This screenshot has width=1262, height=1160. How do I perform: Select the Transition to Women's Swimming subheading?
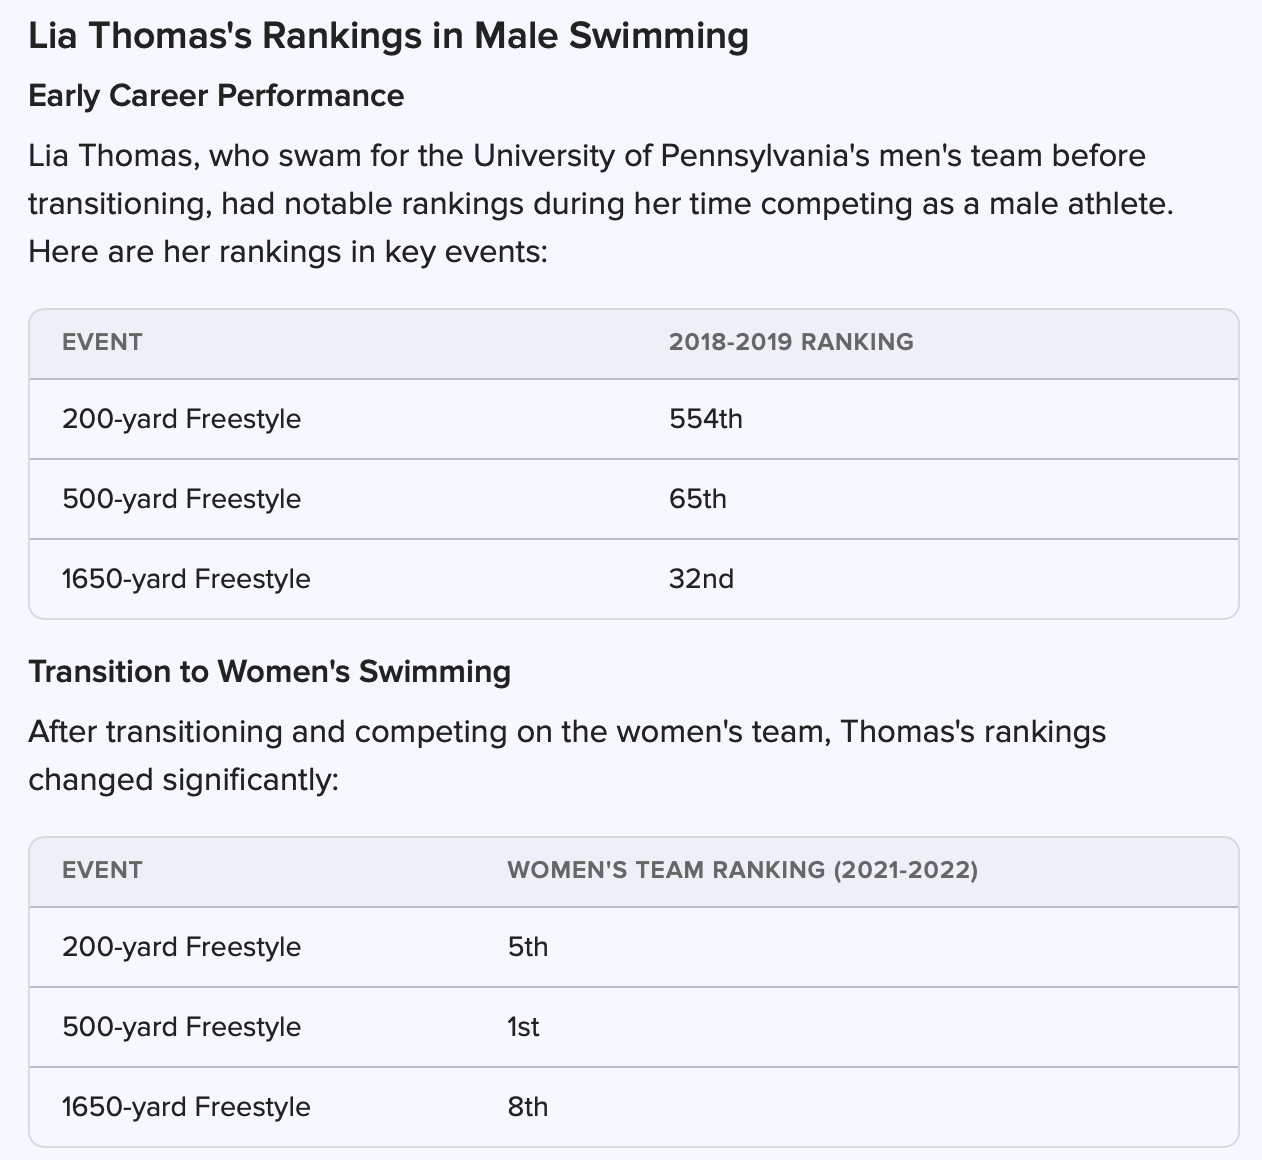click(x=269, y=672)
